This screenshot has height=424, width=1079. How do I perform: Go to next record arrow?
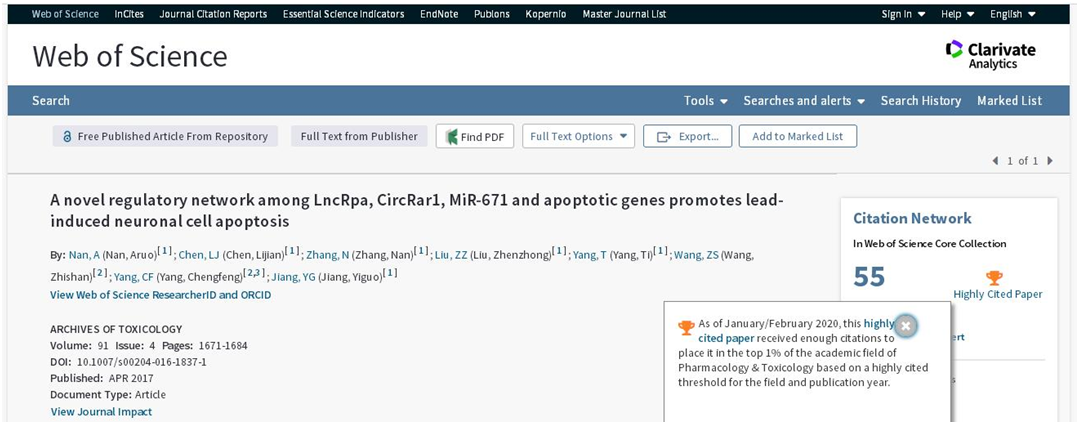tap(1049, 161)
